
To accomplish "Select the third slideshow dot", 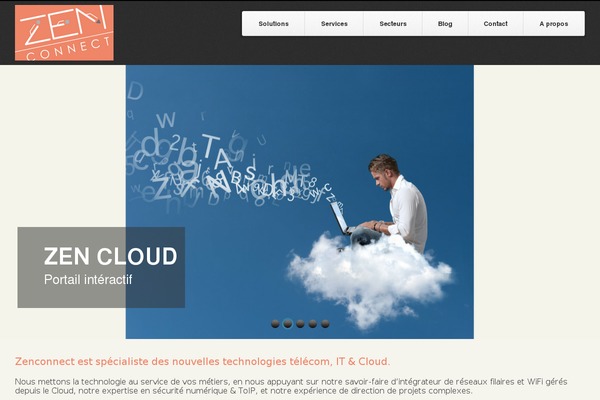I will pyautogui.click(x=300, y=324).
